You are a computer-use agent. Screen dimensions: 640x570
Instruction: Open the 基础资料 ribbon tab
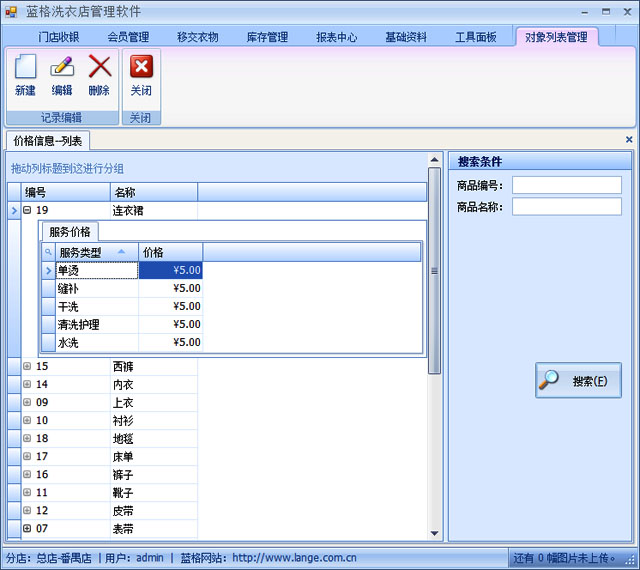coord(406,37)
